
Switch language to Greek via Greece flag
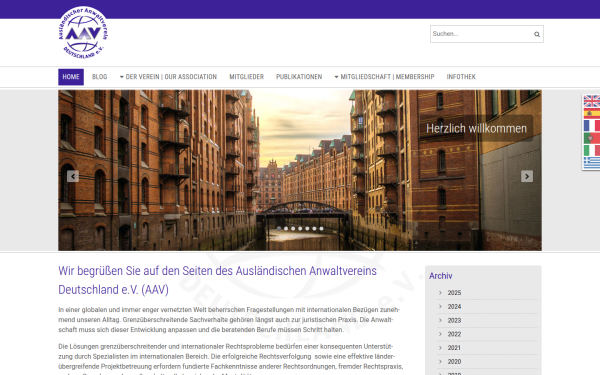(592, 162)
